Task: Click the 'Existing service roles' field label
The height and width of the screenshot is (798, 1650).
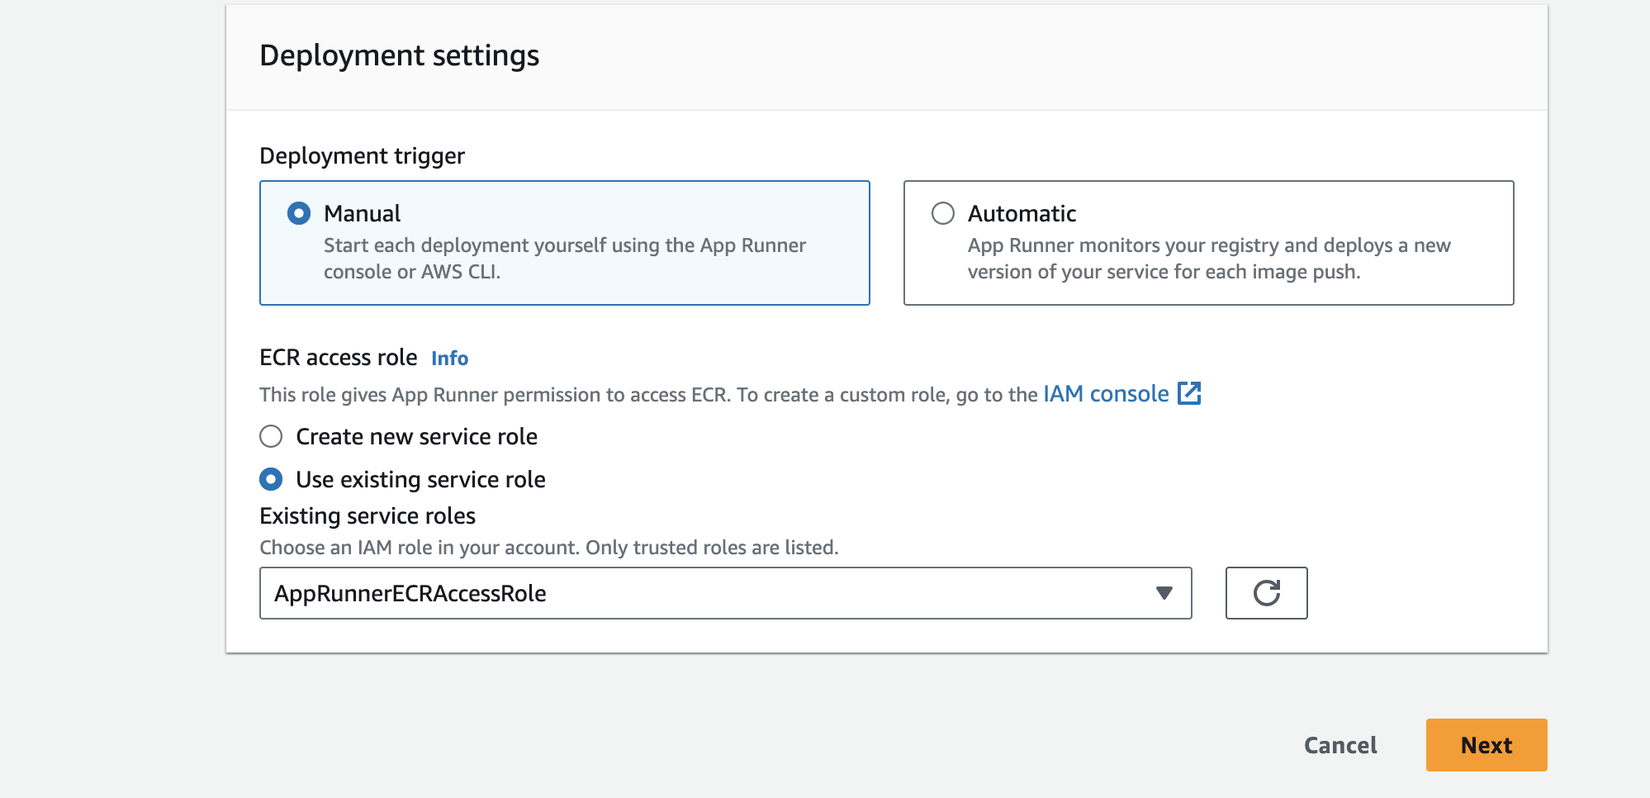Action: click(x=367, y=516)
